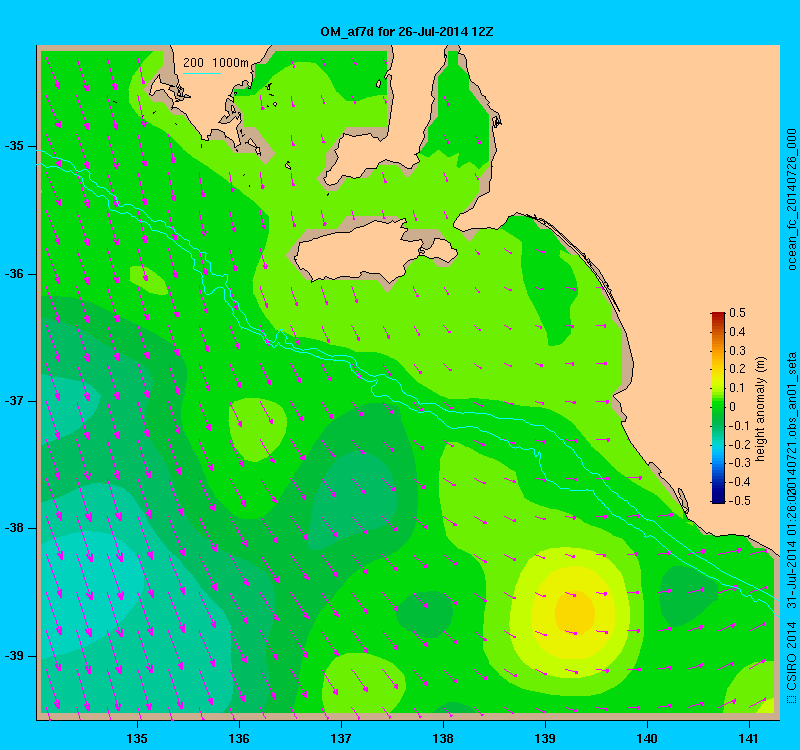This screenshot has height=750, width=800.
Task: Click the island south of the peninsulas
Action: pyautogui.click(x=376, y=252)
